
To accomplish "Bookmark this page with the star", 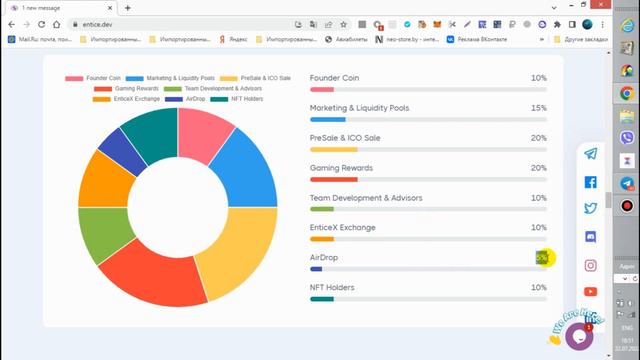I will click(x=344, y=24).
